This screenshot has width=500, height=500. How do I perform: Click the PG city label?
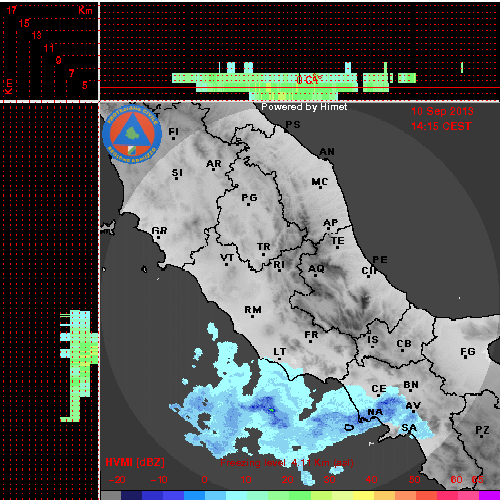point(249,198)
